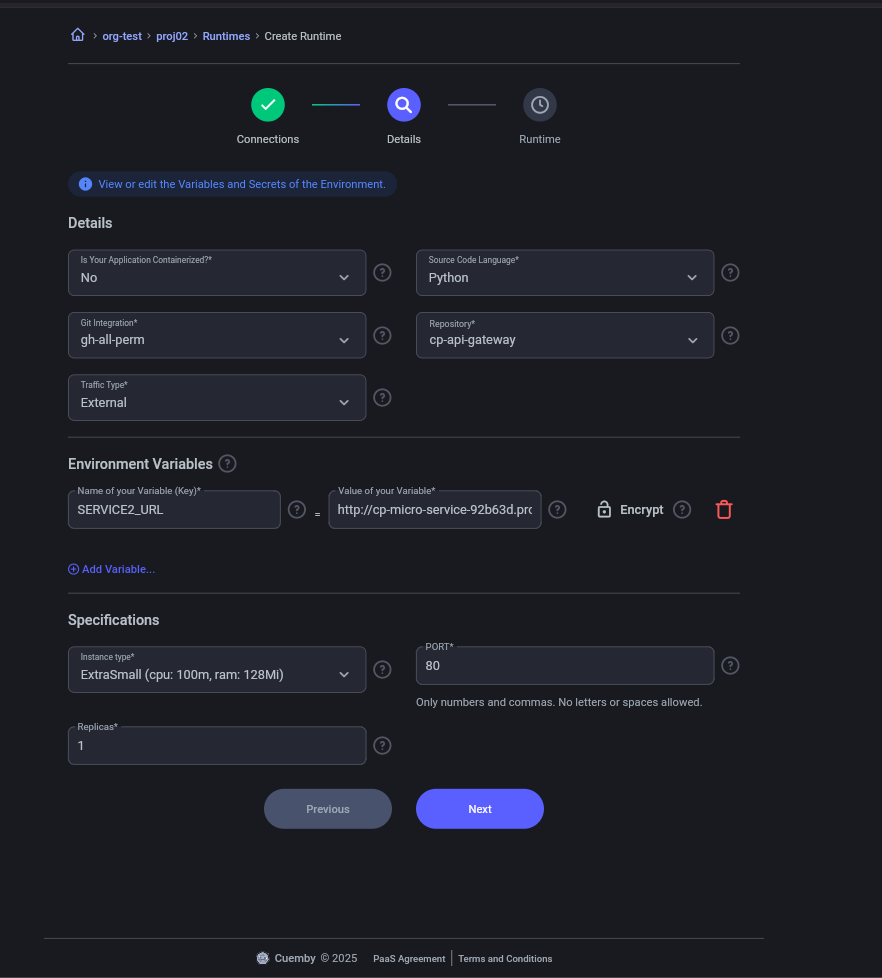Go back to the Connections step
Image resolution: width=882 pixels, height=978 pixels.
[267, 104]
